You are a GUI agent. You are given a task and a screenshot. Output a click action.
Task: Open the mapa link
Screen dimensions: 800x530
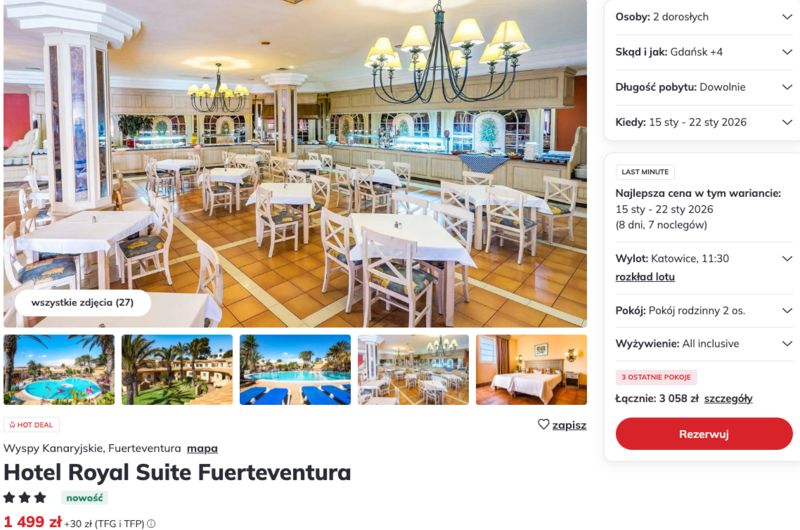(202, 448)
